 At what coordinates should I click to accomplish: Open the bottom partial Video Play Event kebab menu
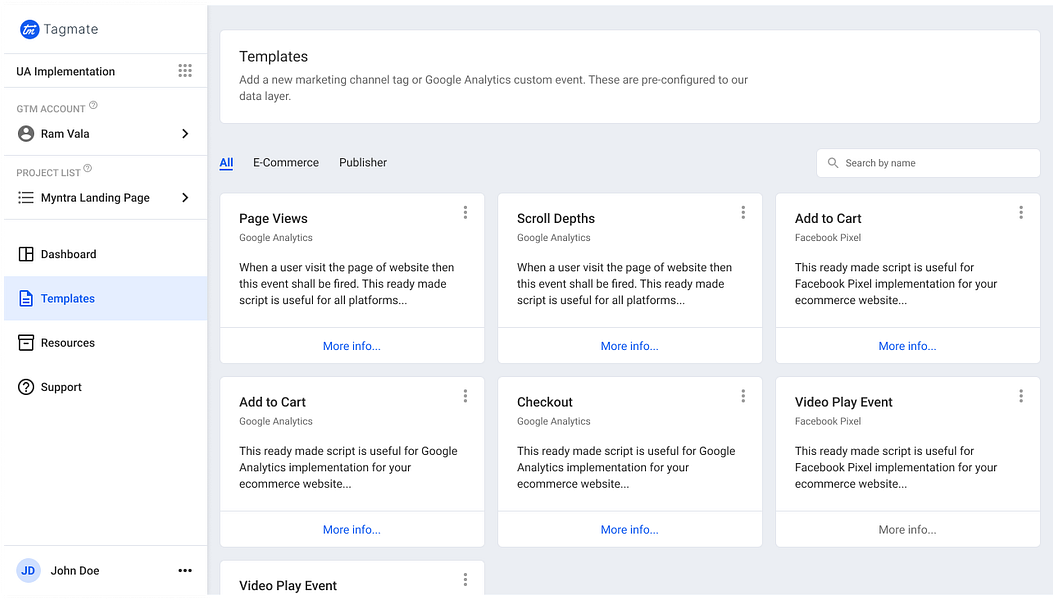click(465, 580)
